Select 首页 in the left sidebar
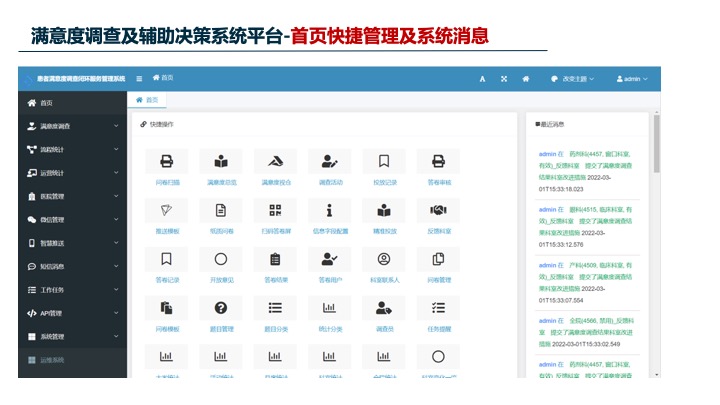This screenshot has width=720, height=405. pyautogui.click(x=73, y=103)
